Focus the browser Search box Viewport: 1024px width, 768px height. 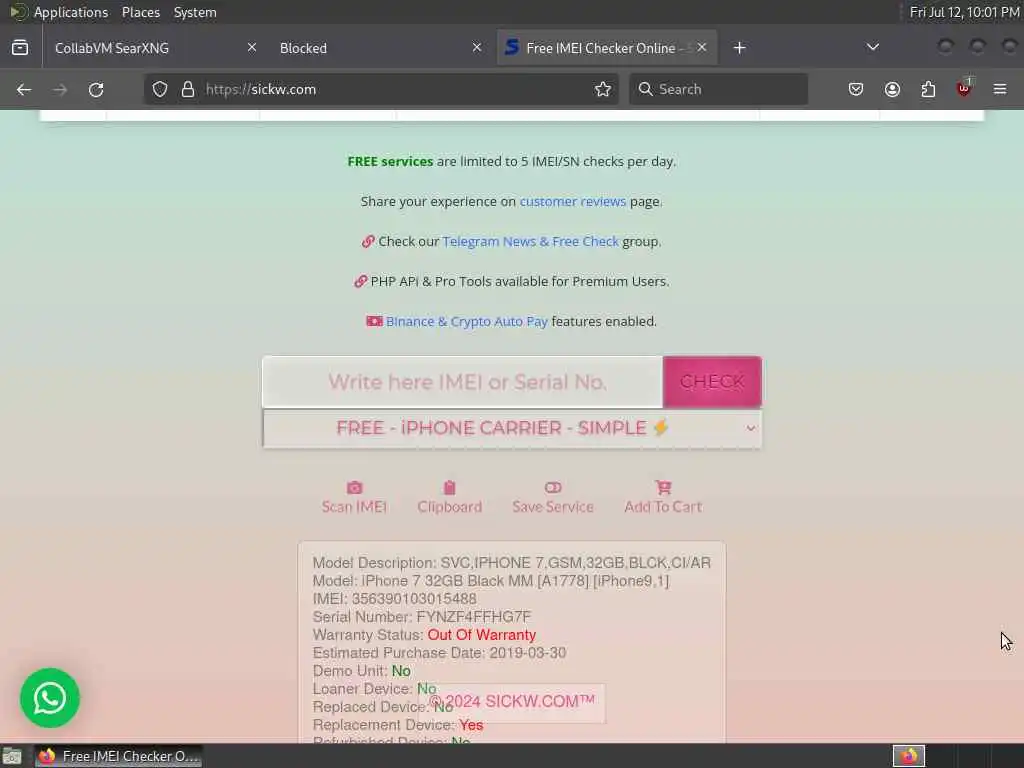(x=718, y=89)
